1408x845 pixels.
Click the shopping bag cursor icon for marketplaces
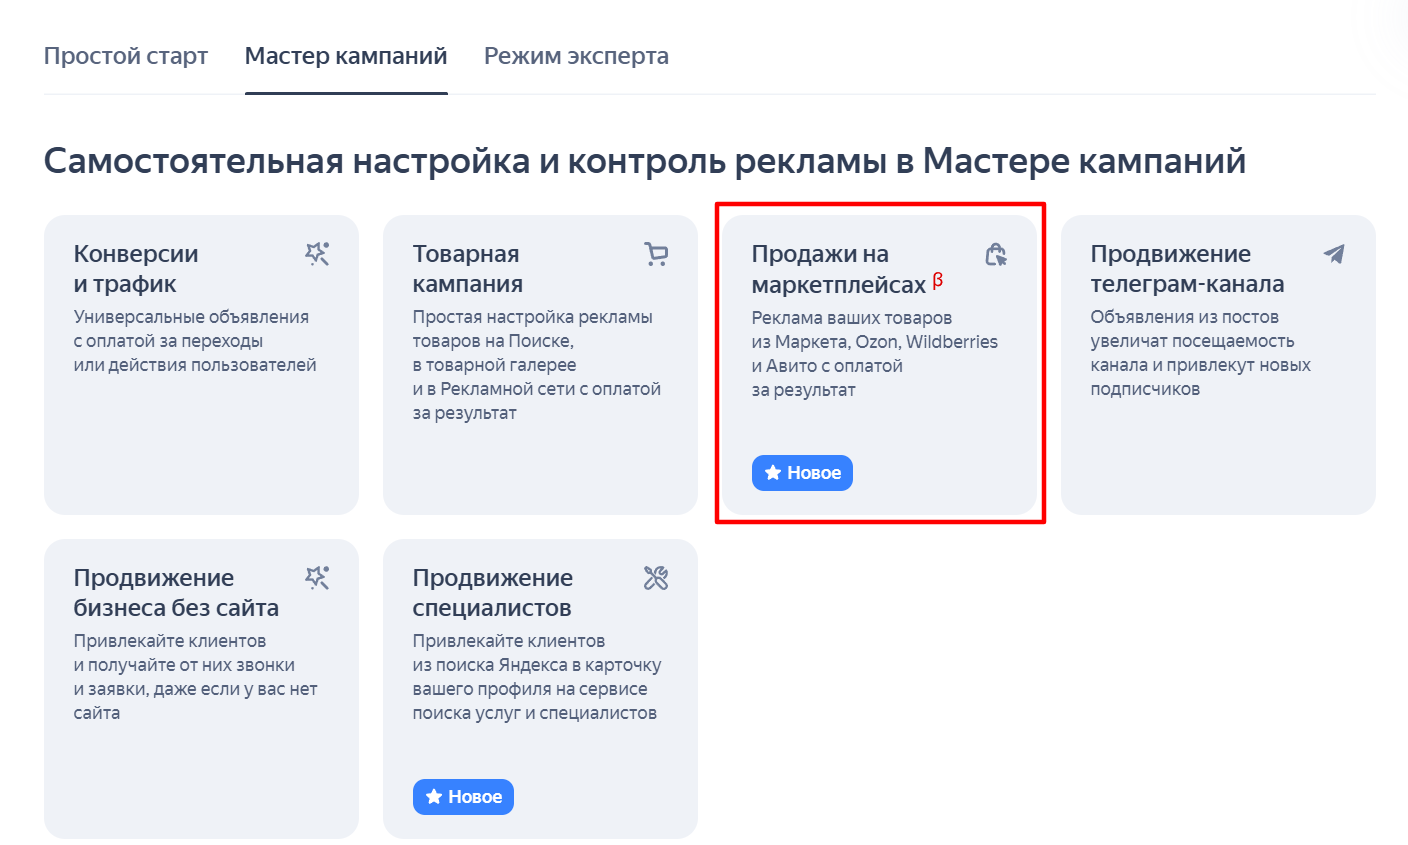995,254
